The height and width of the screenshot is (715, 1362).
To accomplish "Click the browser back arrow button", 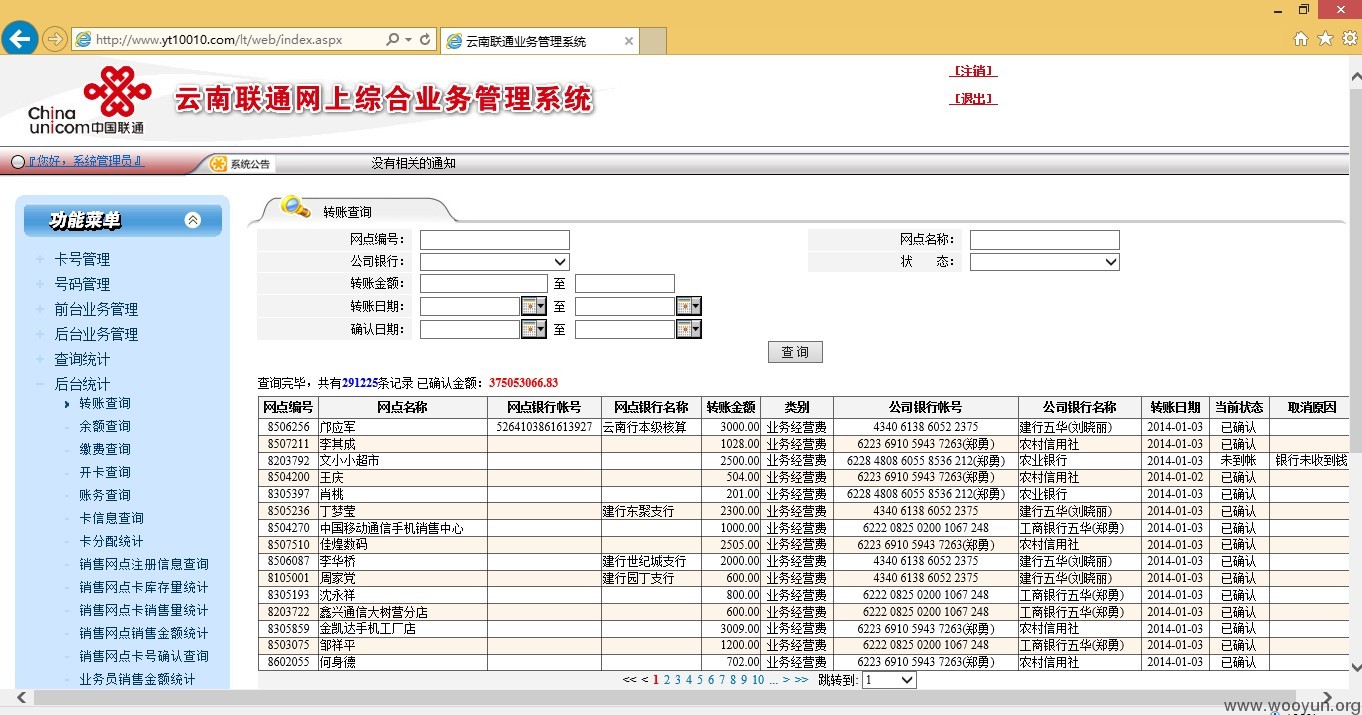I will 20,38.
